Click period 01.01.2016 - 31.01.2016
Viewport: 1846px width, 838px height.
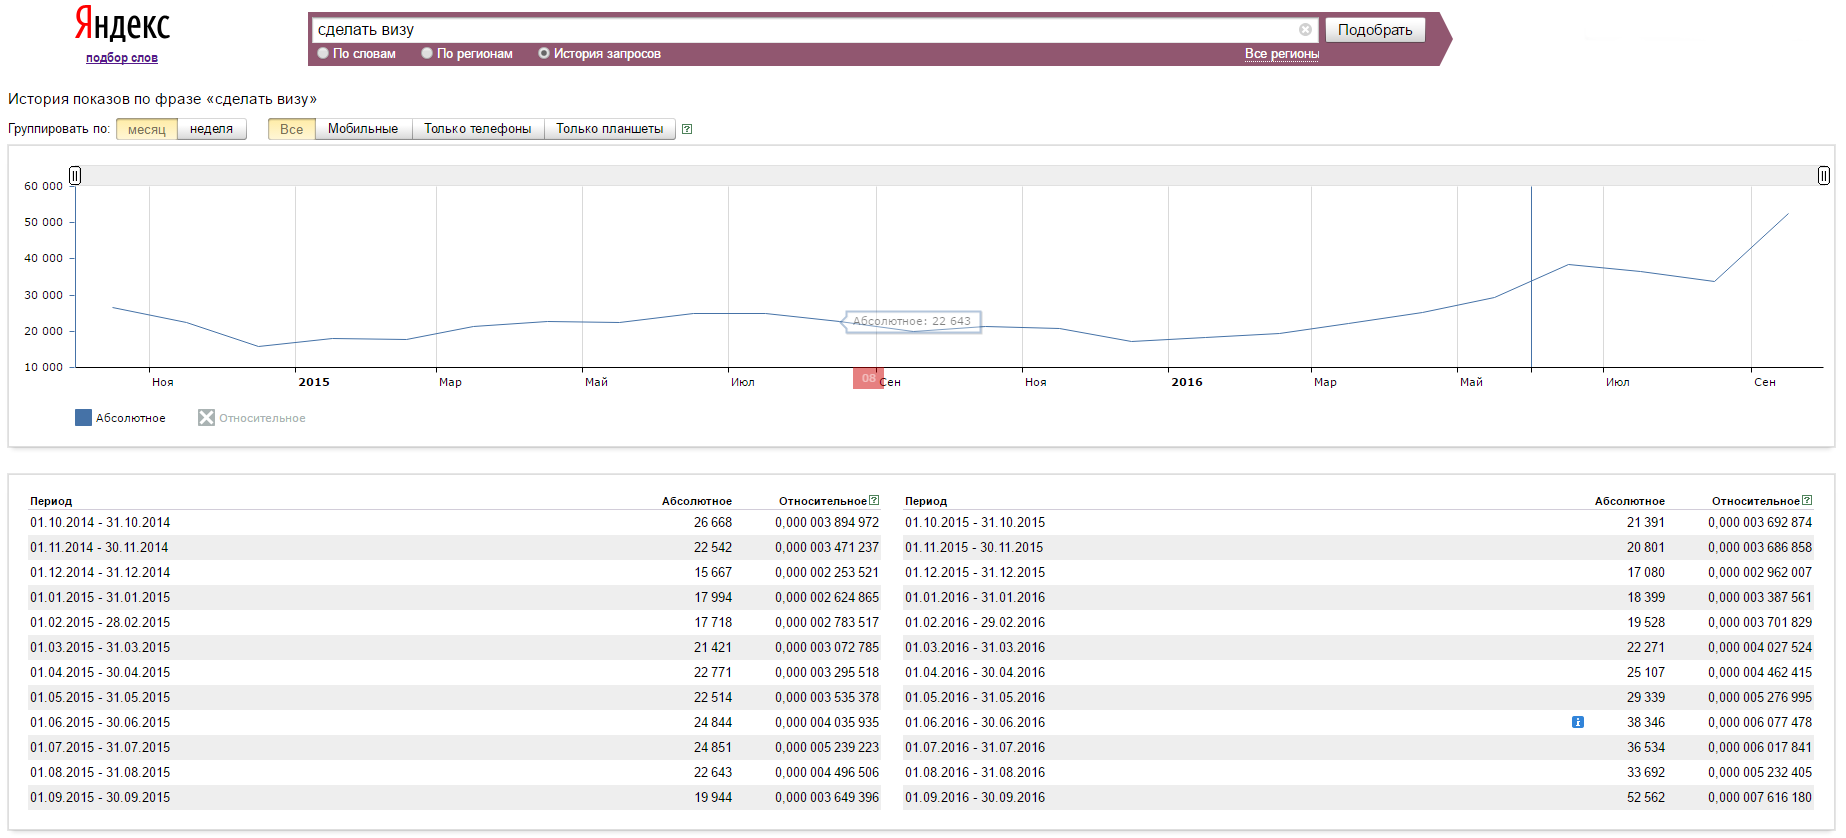pos(975,597)
